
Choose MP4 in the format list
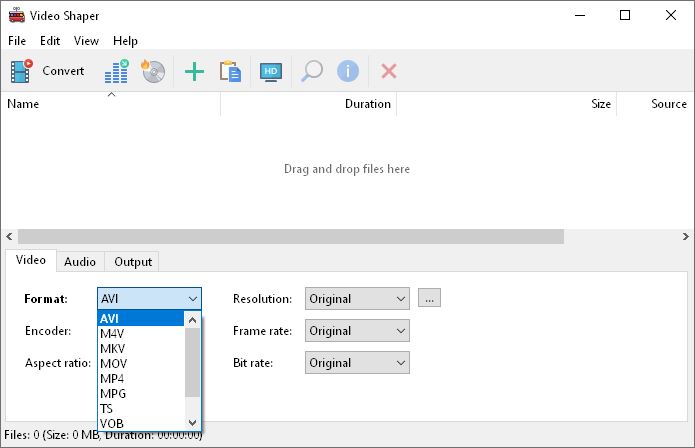pos(141,379)
